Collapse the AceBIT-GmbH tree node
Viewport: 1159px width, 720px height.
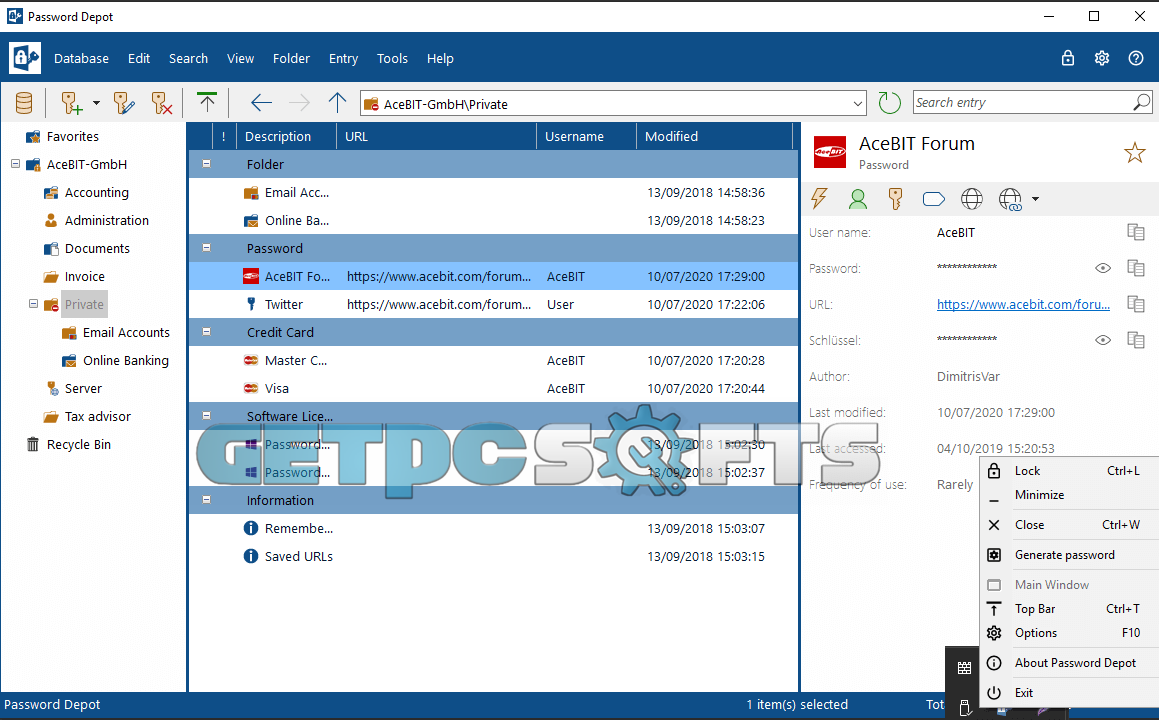tap(15, 164)
